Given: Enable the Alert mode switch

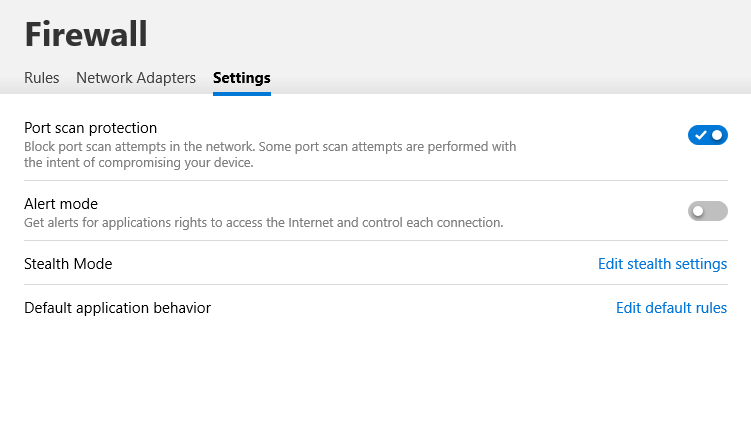Looking at the screenshot, I should click(x=707, y=211).
